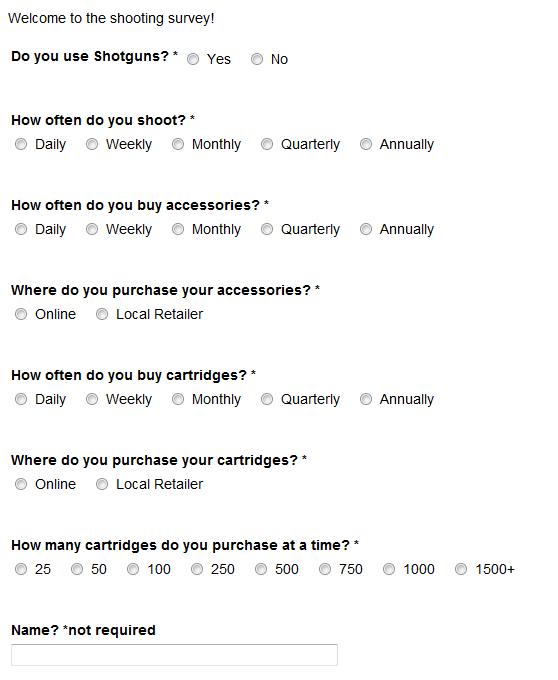The width and height of the screenshot is (558, 680).
Task: Pick Annually for buying cartridges
Action: 366,399
